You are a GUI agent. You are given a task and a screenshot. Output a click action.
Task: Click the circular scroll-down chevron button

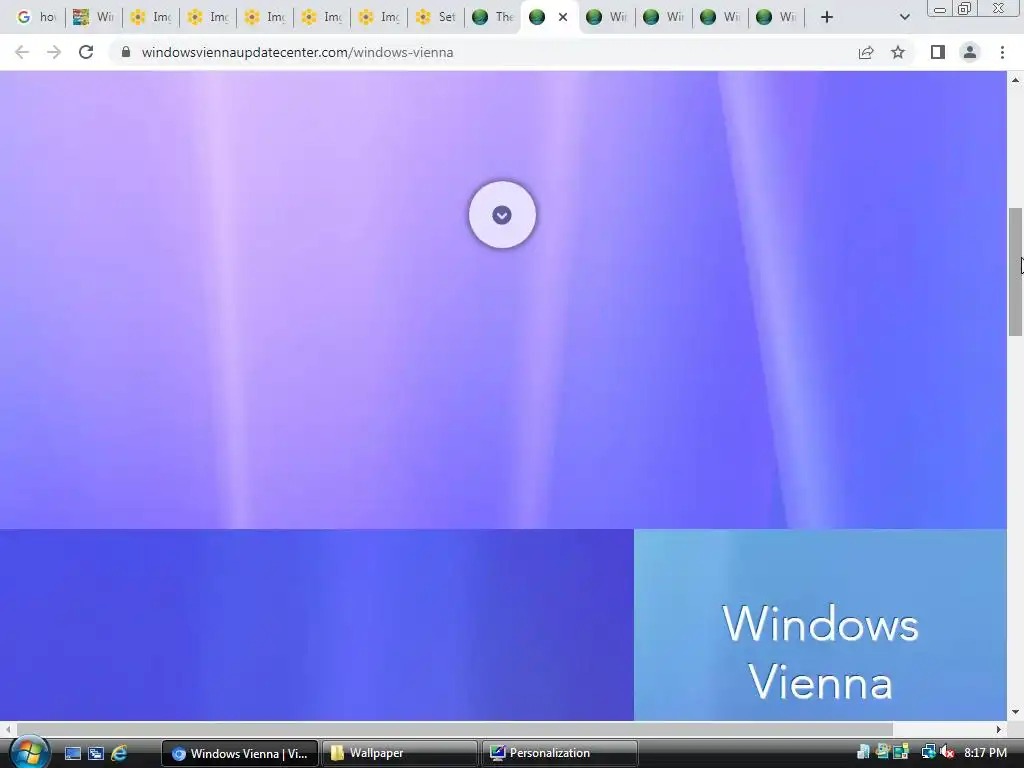coord(502,215)
